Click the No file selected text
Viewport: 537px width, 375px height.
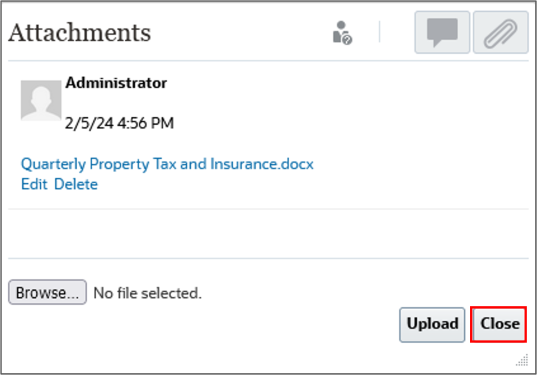[148, 293]
